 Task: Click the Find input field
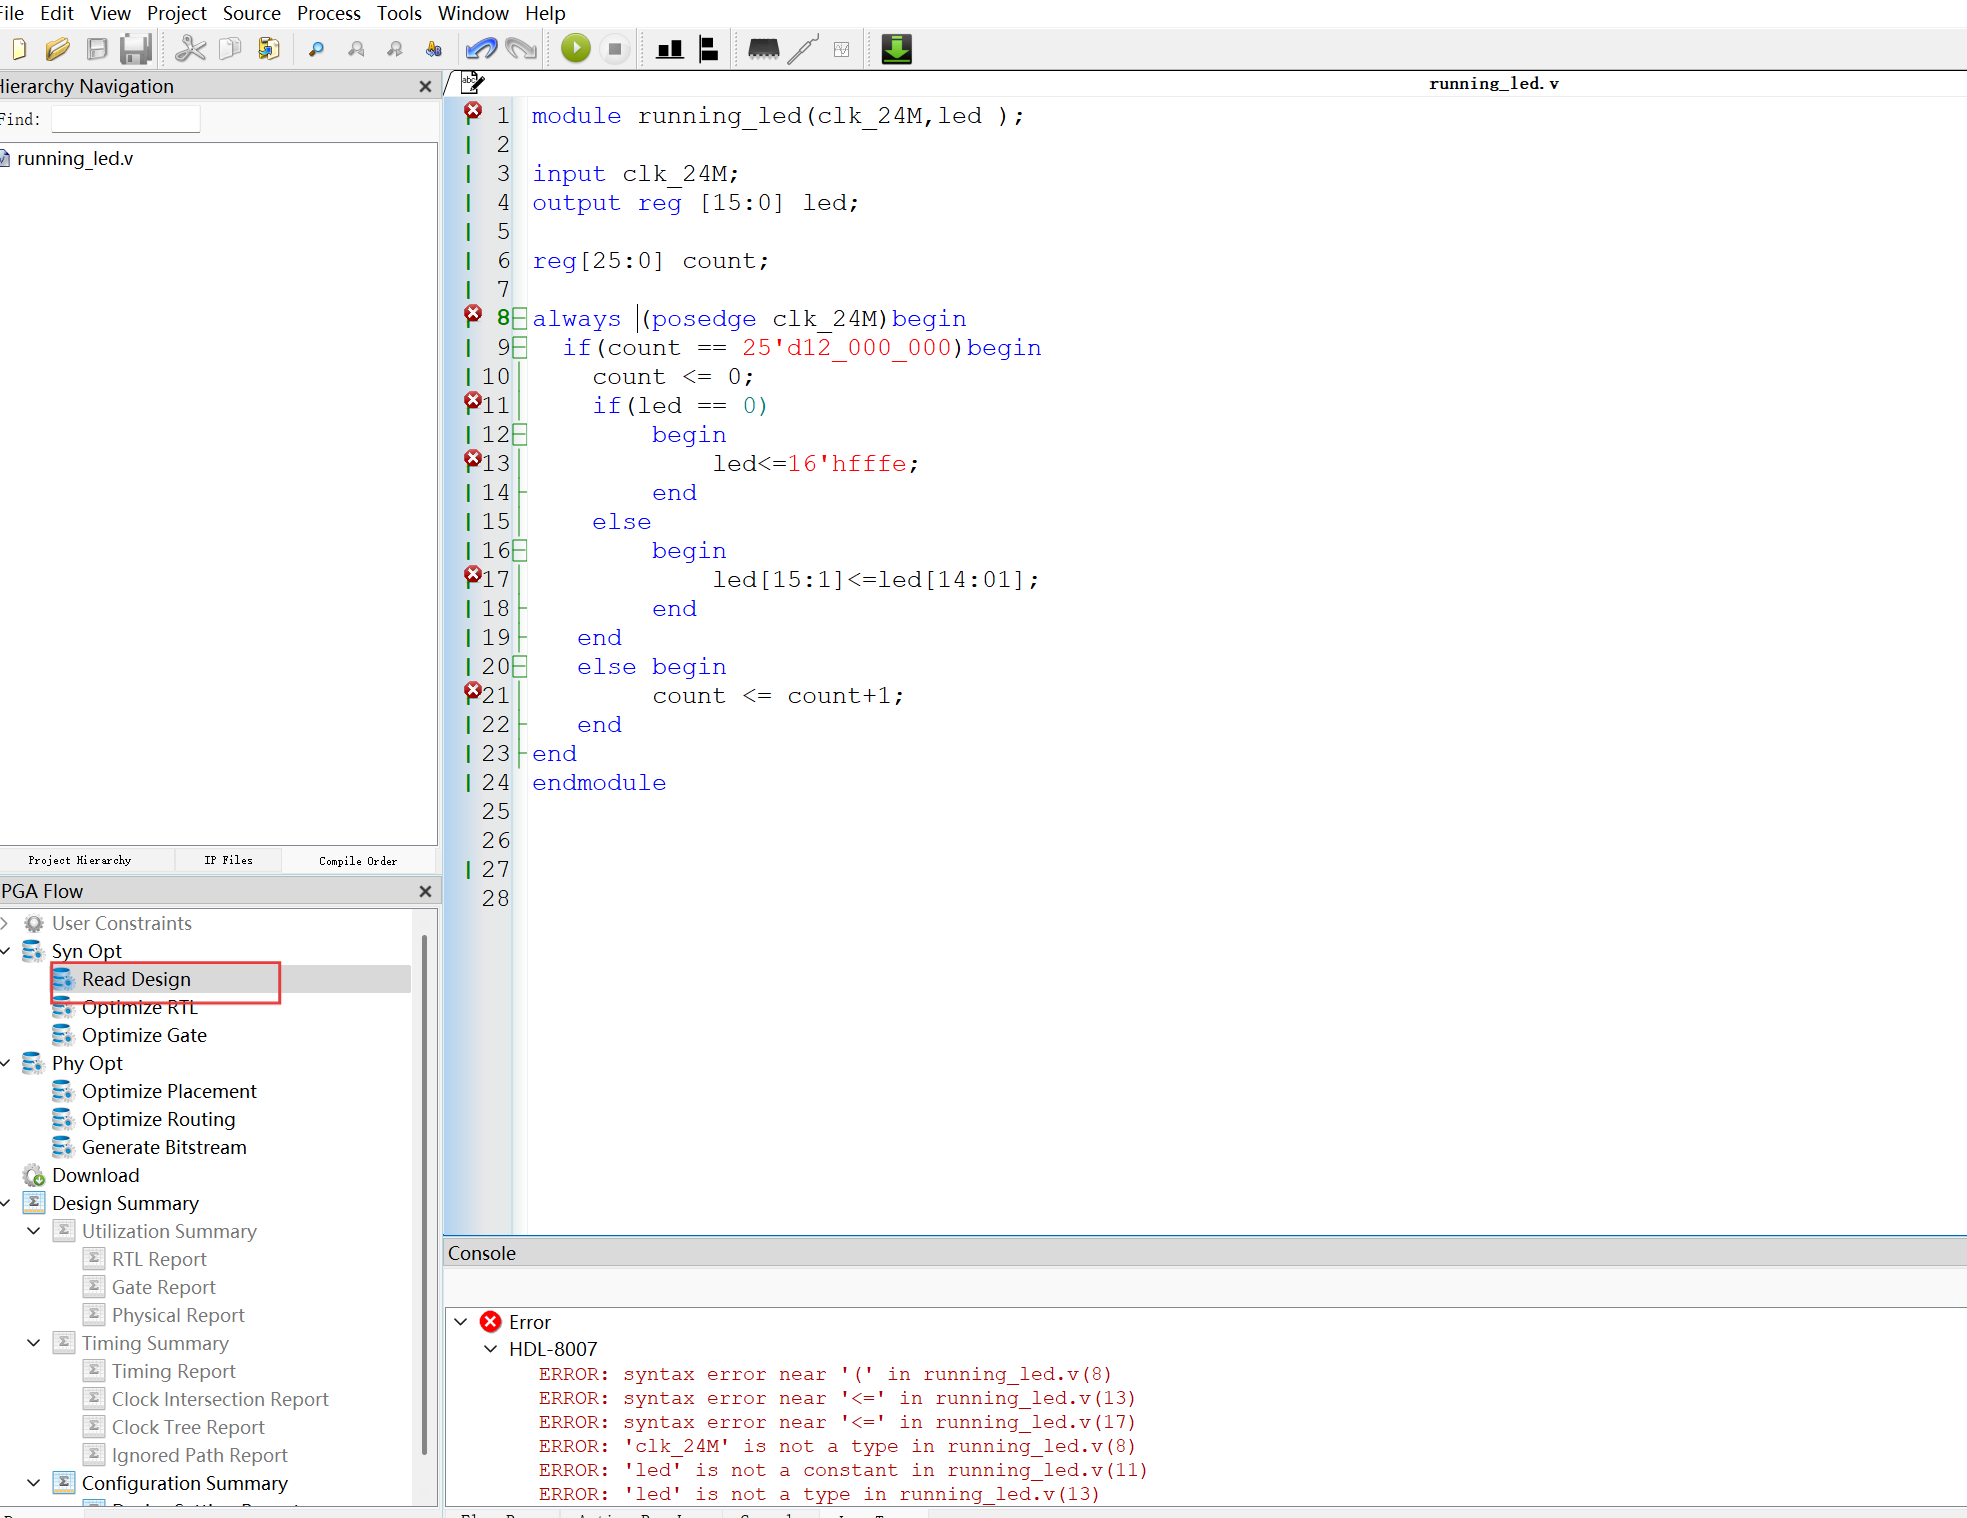point(126,119)
